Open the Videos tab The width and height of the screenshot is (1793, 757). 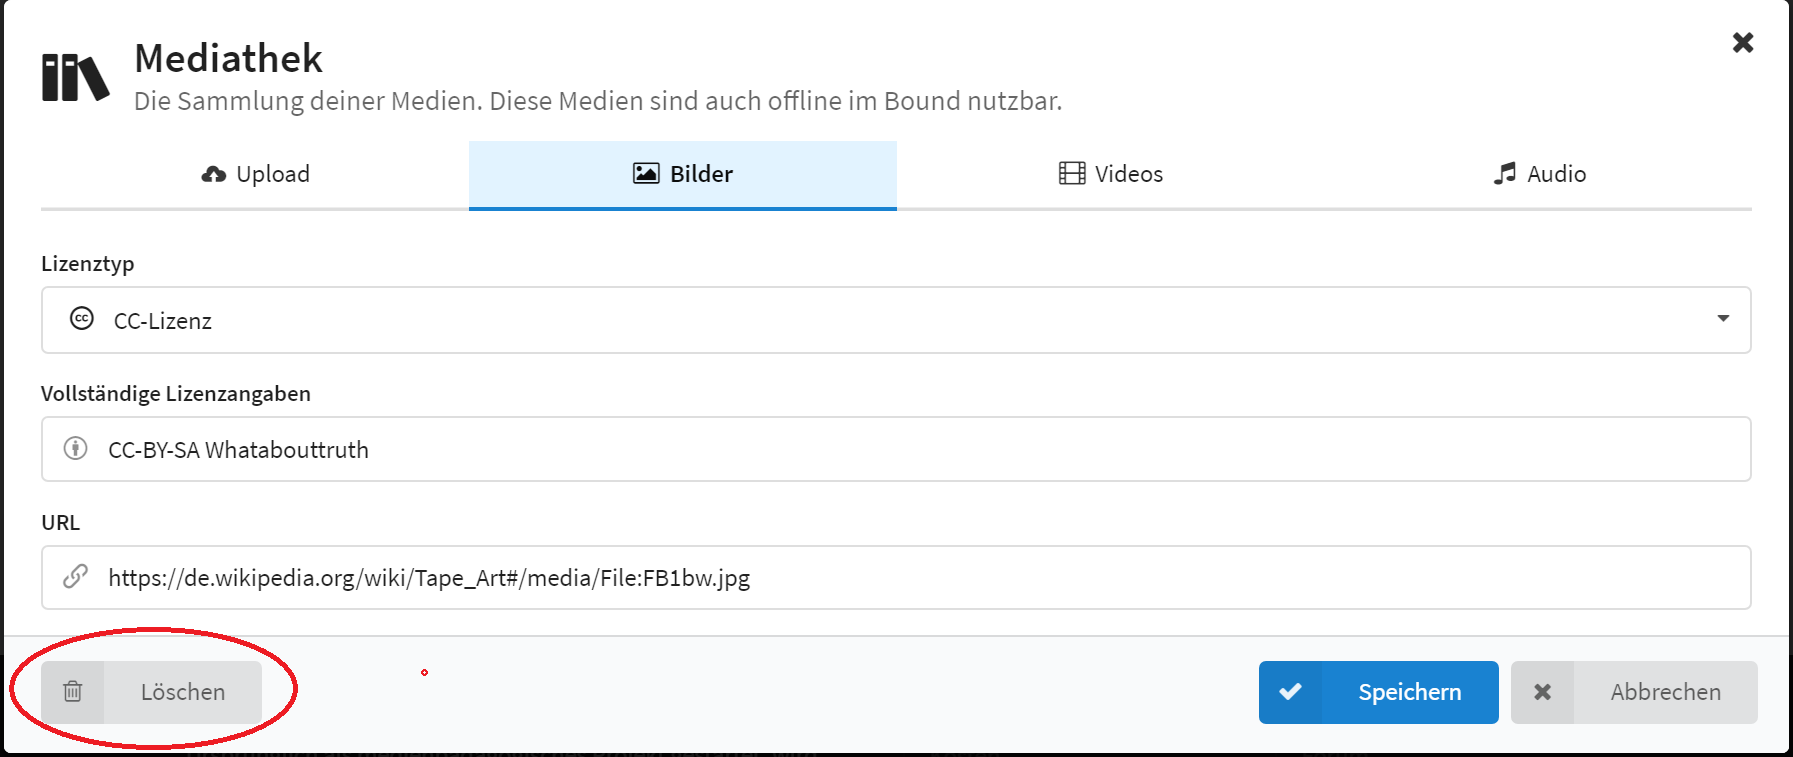[1110, 175]
